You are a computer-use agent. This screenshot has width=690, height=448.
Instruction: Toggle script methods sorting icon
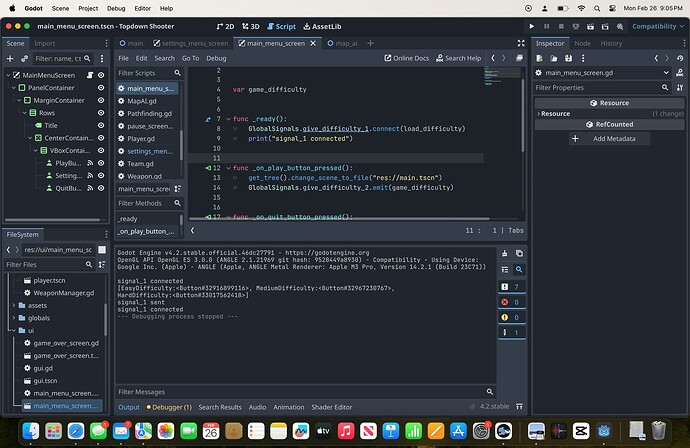click(x=177, y=189)
